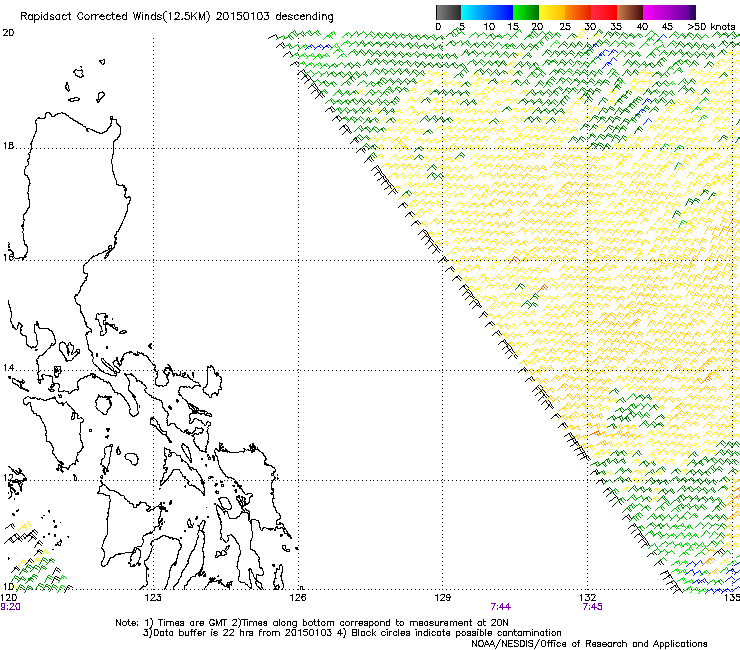
Task: Click the legend scale label 35
Action: click(x=616, y=26)
